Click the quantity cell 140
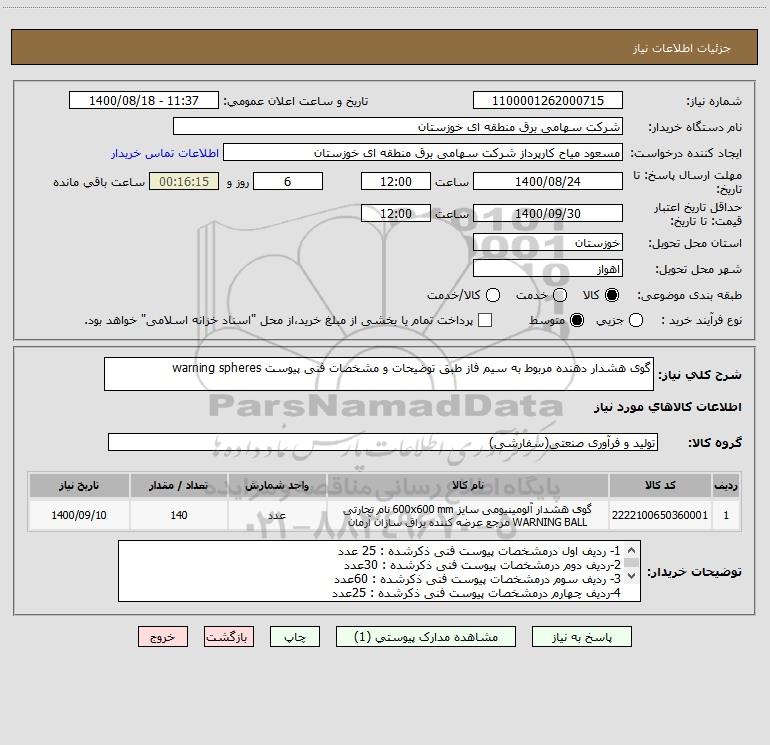Screen dimensions: 770x745 (x=179, y=515)
